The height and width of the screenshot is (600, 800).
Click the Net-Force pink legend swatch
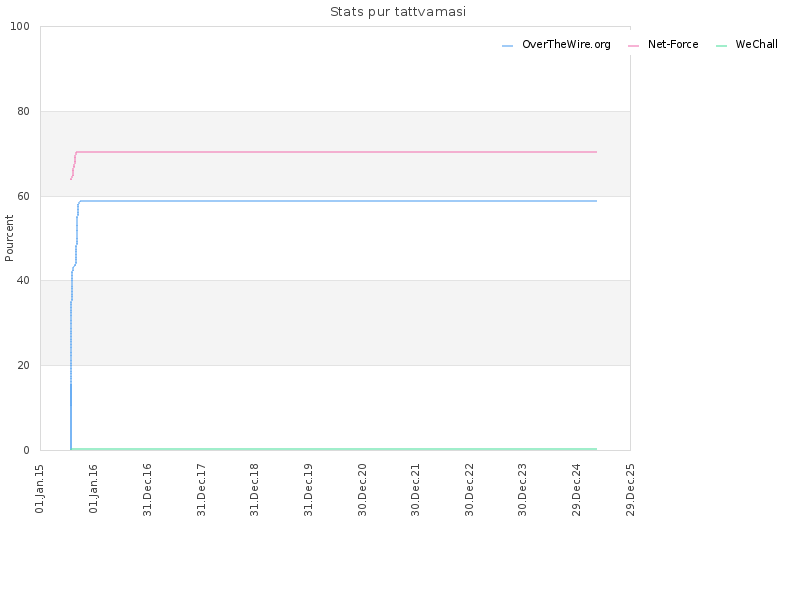click(x=633, y=46)
